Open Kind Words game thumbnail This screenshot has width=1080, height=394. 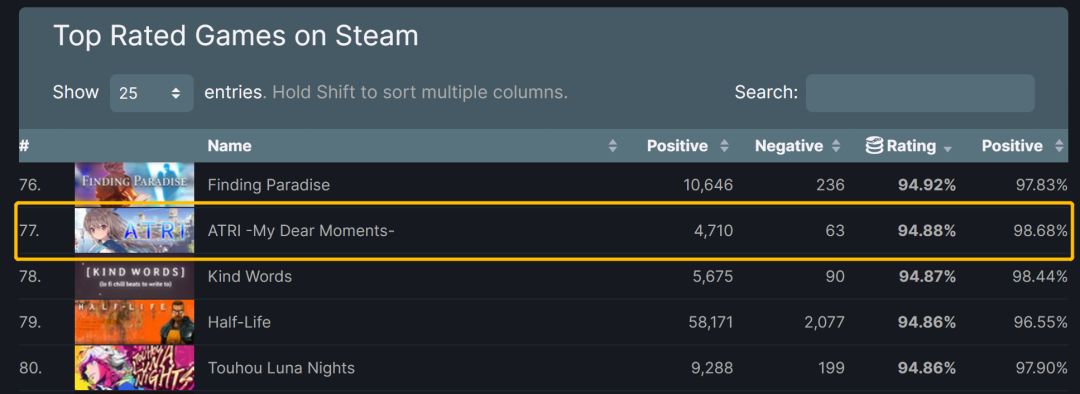point(134,276)
